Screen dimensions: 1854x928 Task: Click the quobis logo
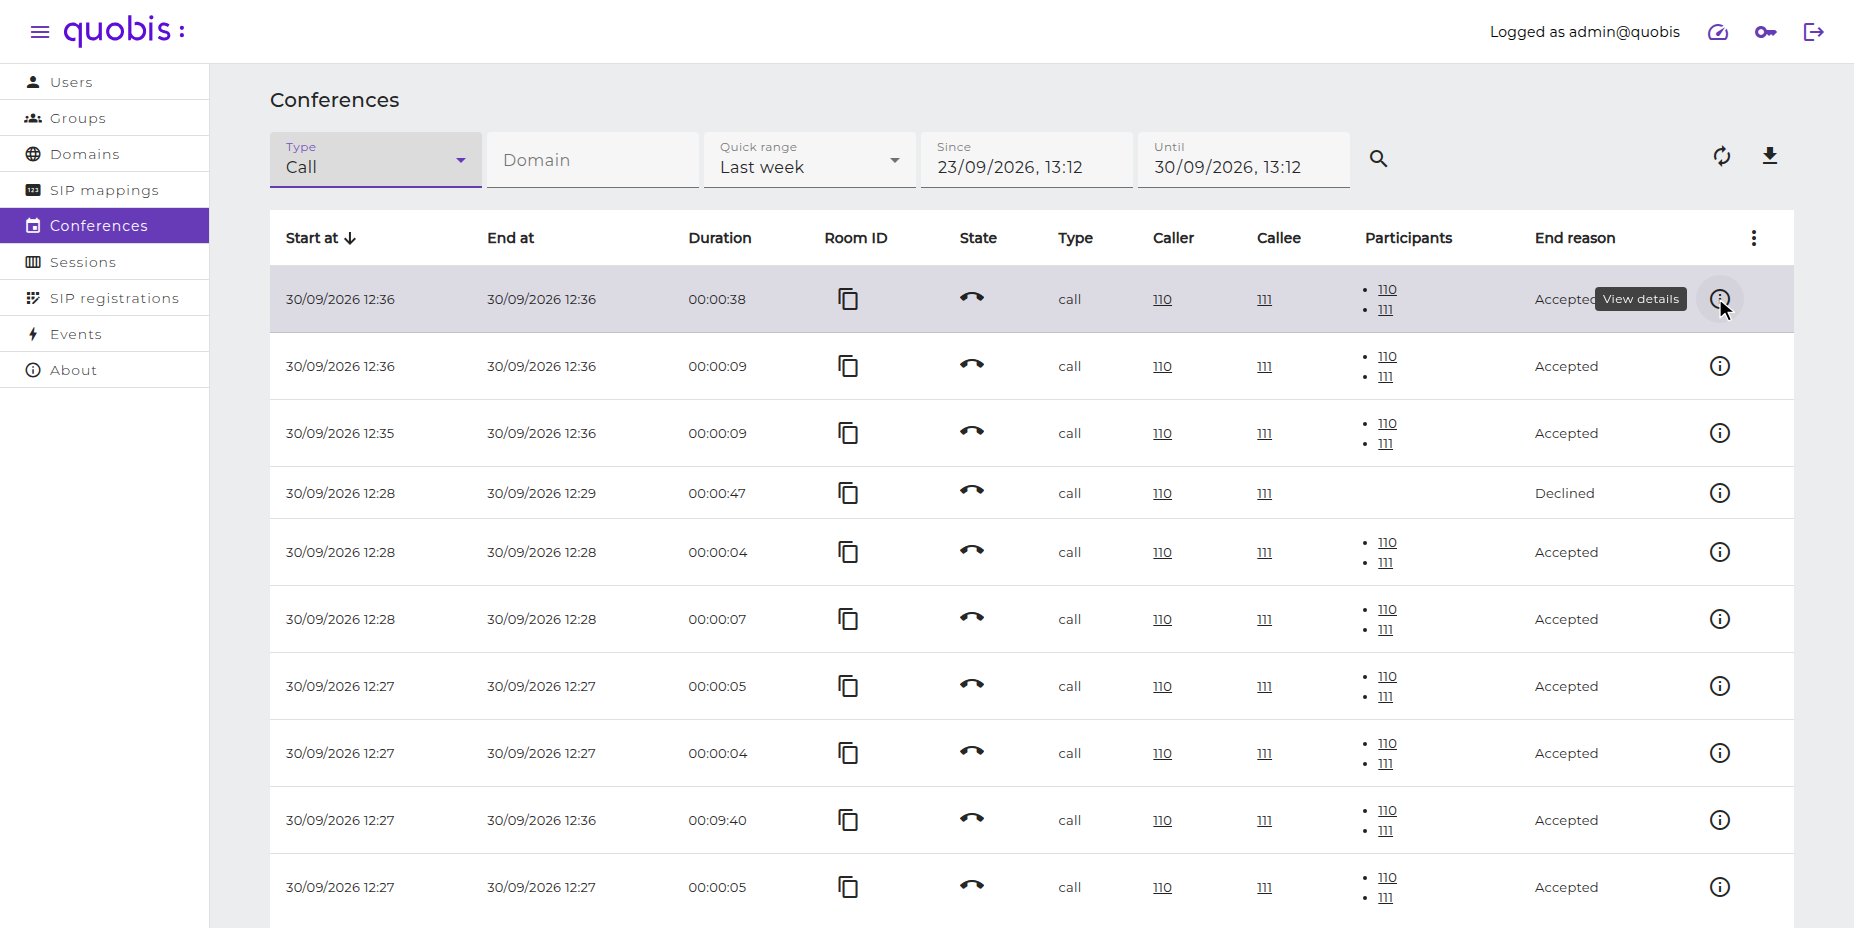[125, 31]
